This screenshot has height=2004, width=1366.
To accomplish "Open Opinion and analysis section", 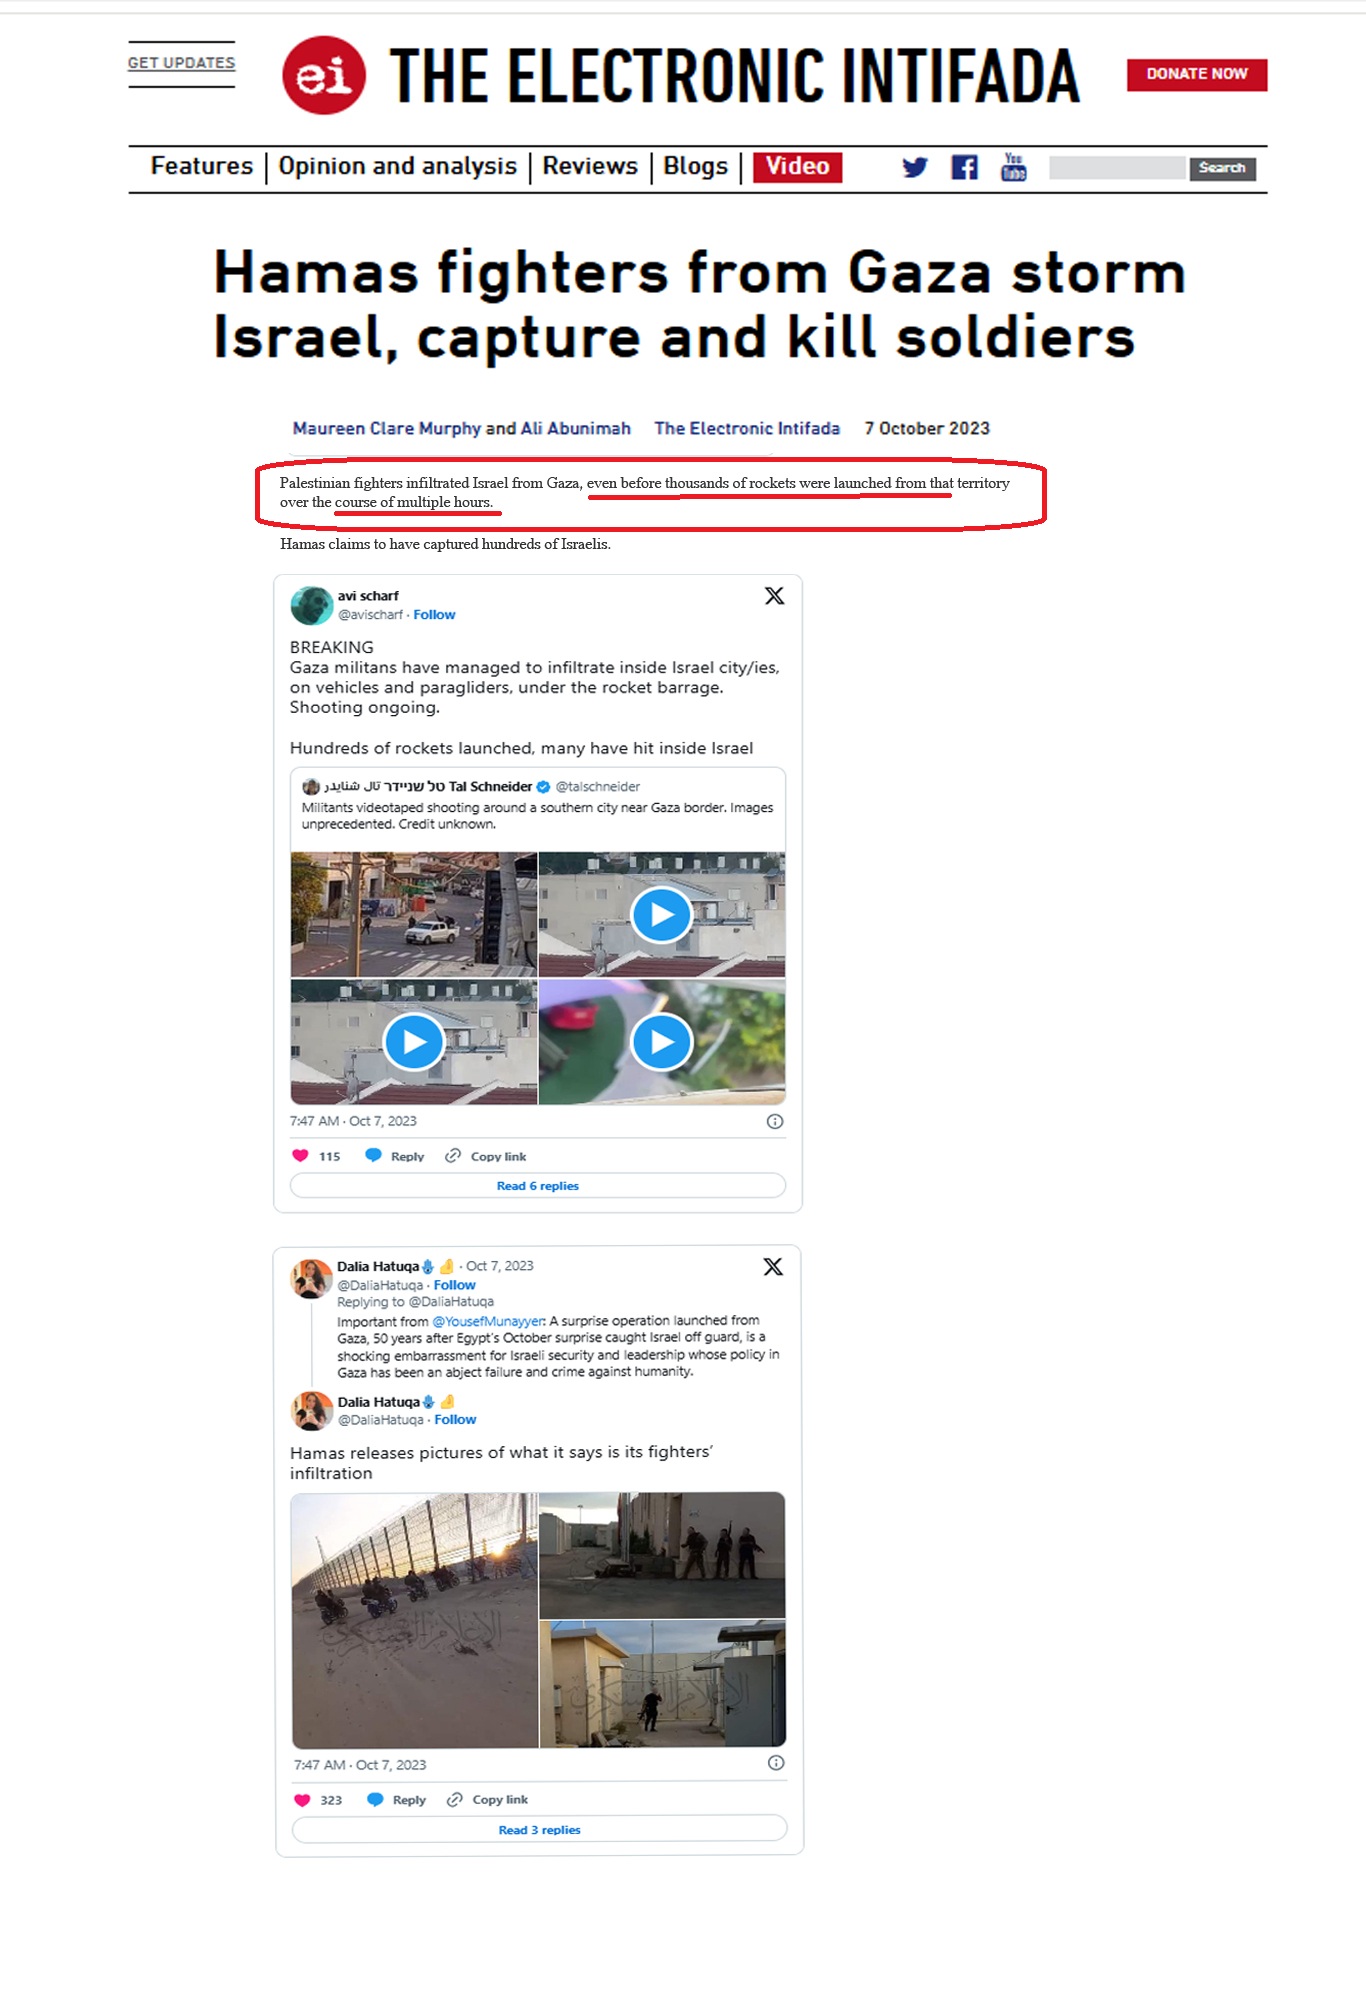I will point(397,166).
